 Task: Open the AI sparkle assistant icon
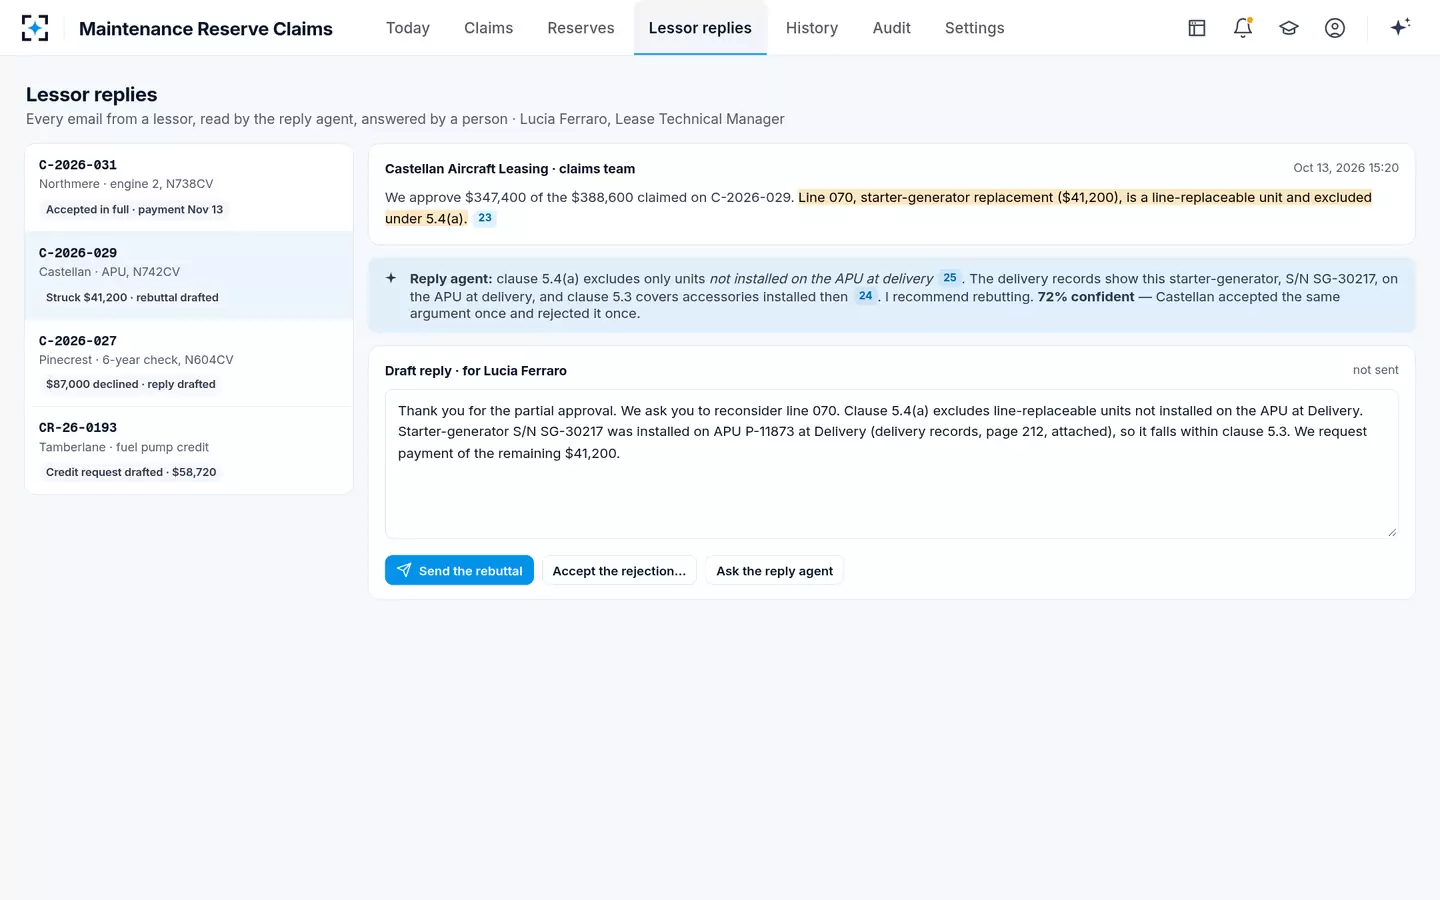1400,27
